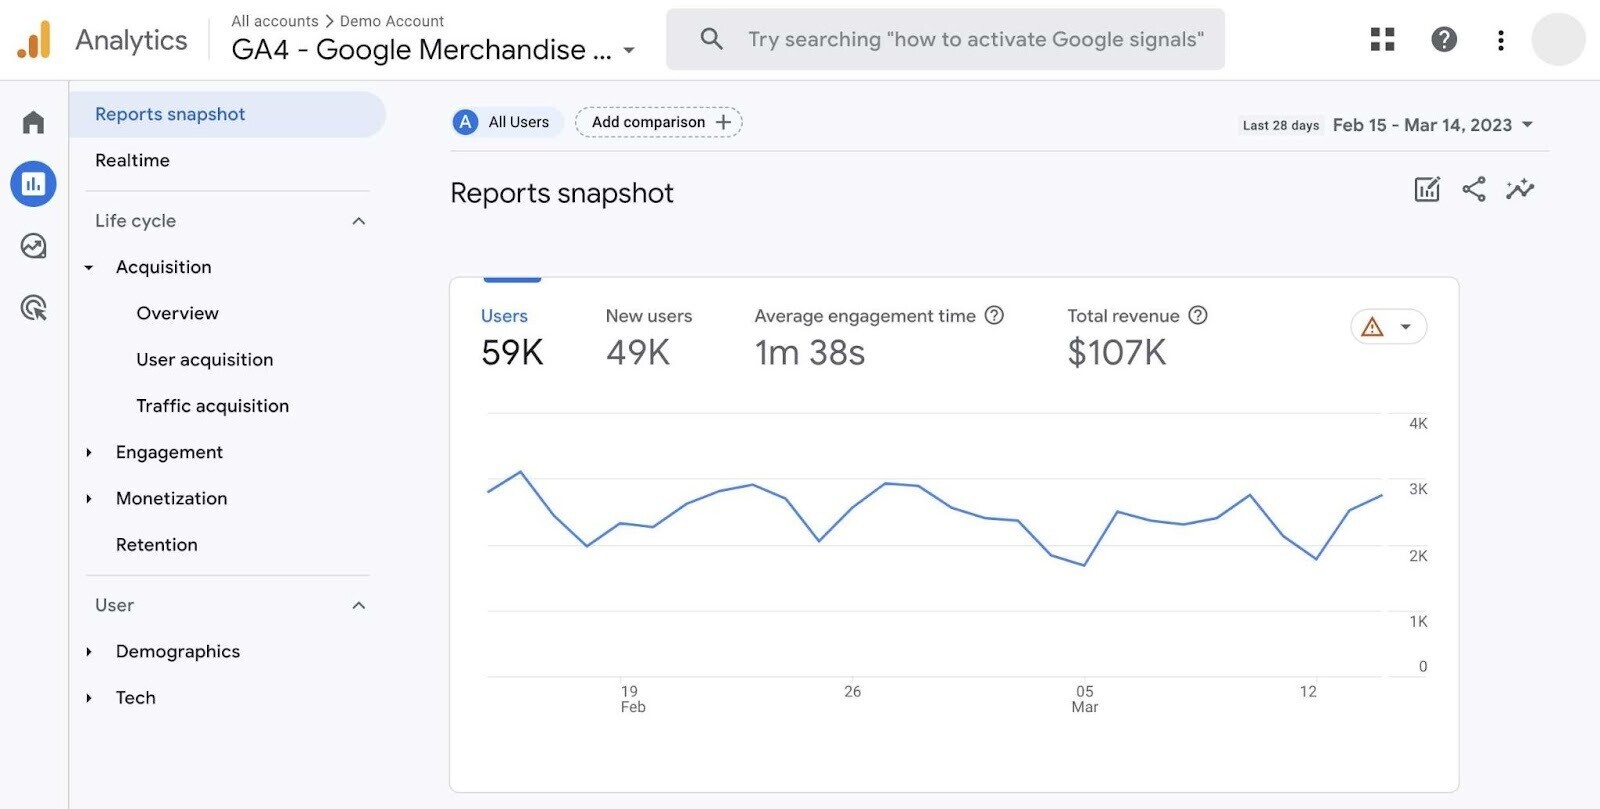Select the New users metric tab
The width and height of the screenshot is (1600, 809).
tap(648, 336)
